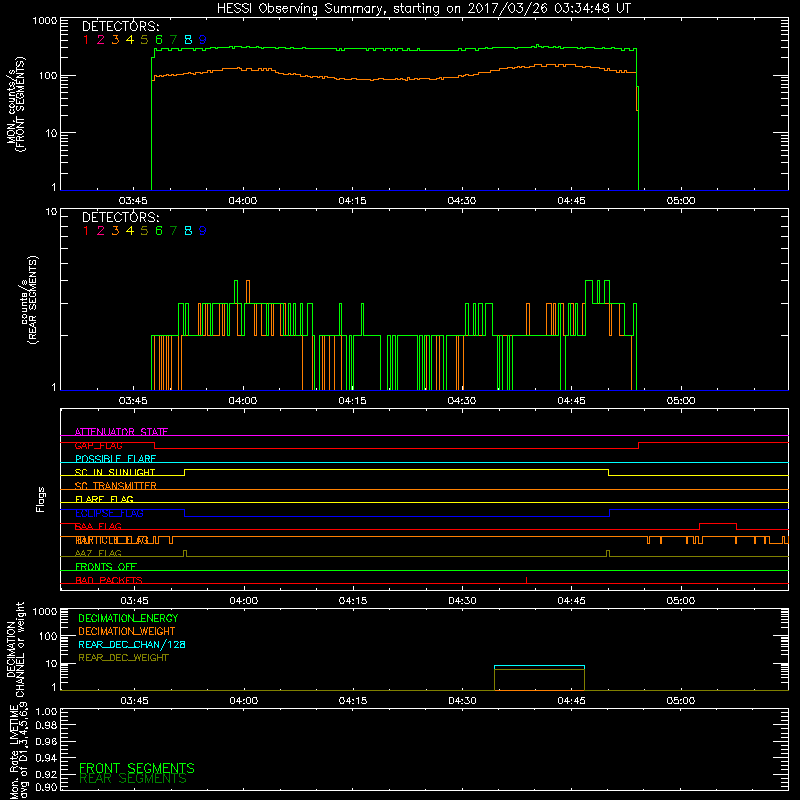The width and height of the screenshot is (800, 800).
Task: Click the cyan REAR_DEC_CHAN step in decimation plot
Action: [x=539, y=666]
